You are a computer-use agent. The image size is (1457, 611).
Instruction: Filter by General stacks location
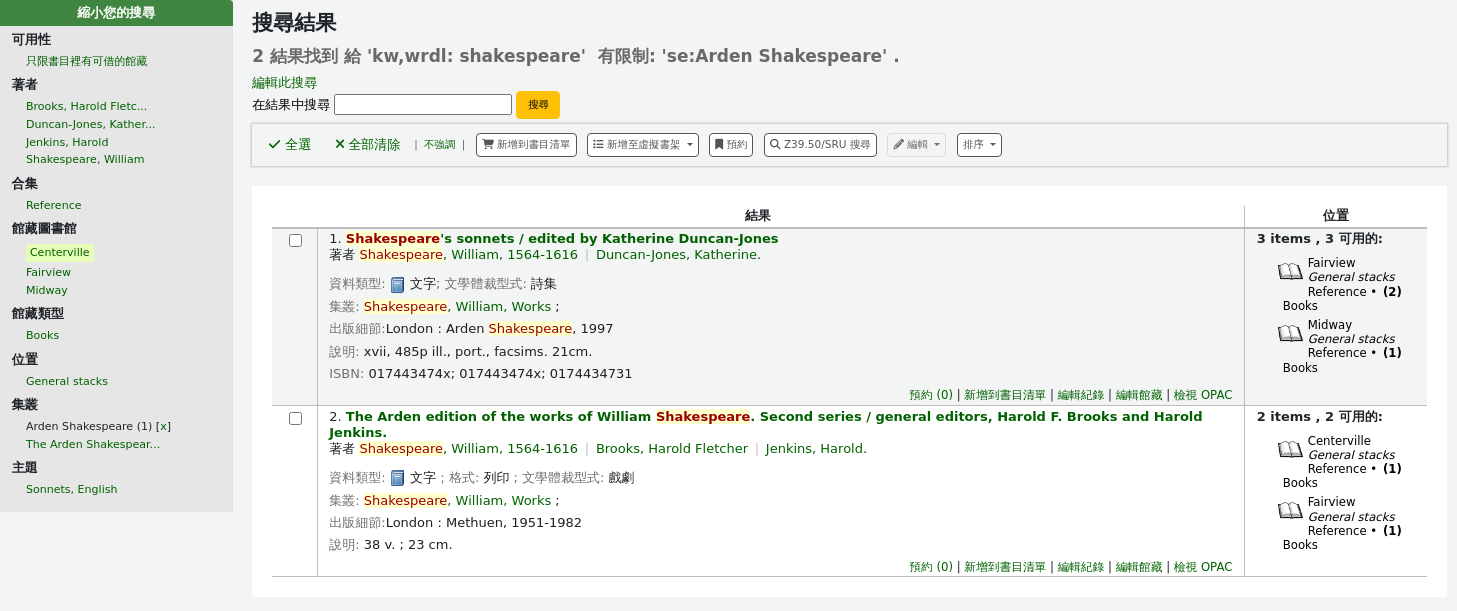pyautogui.click(x=67, y=381)
